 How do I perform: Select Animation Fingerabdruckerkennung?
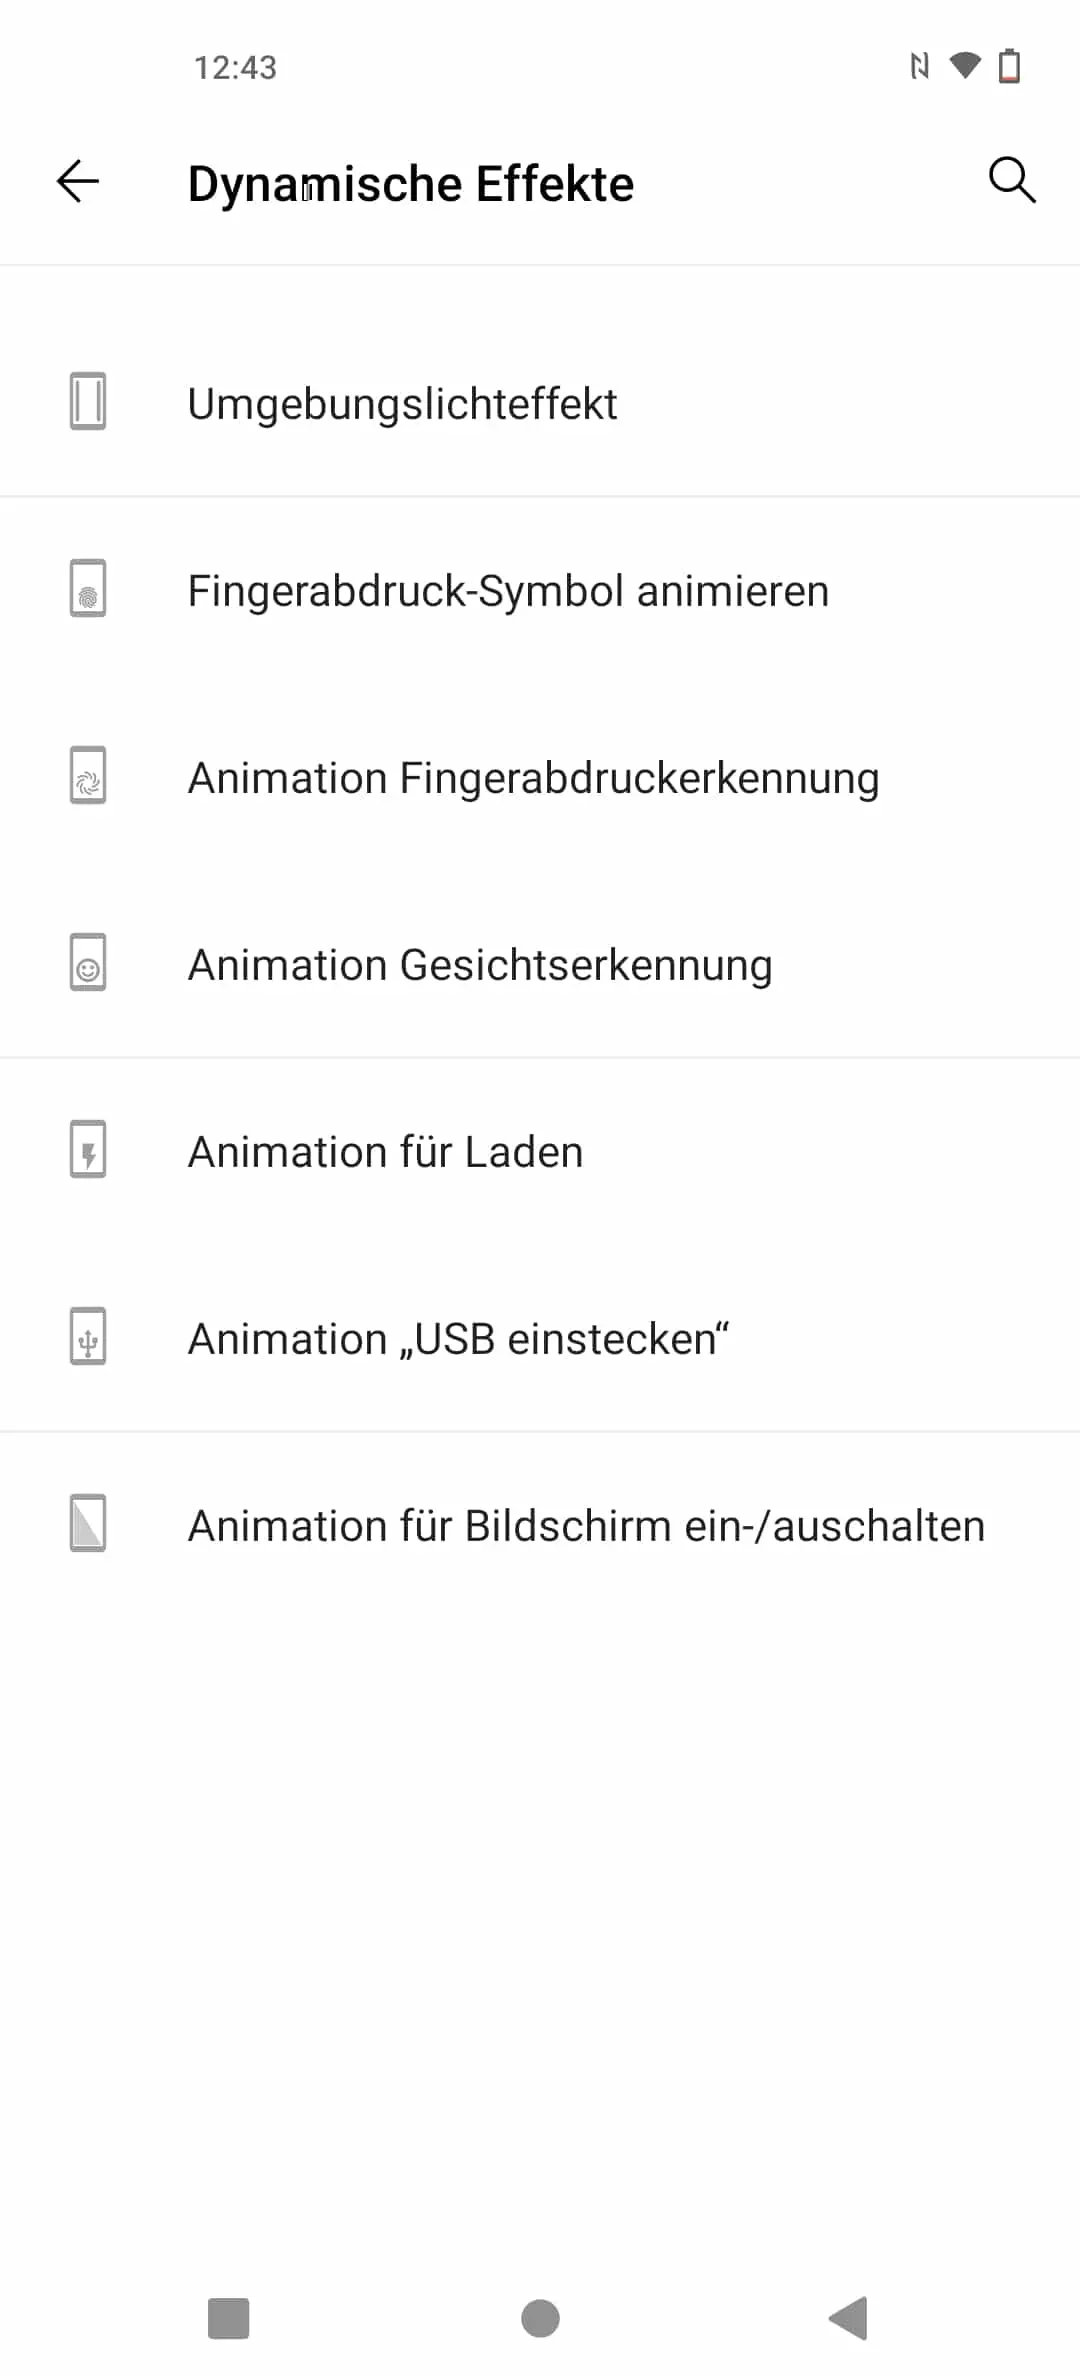540,777
